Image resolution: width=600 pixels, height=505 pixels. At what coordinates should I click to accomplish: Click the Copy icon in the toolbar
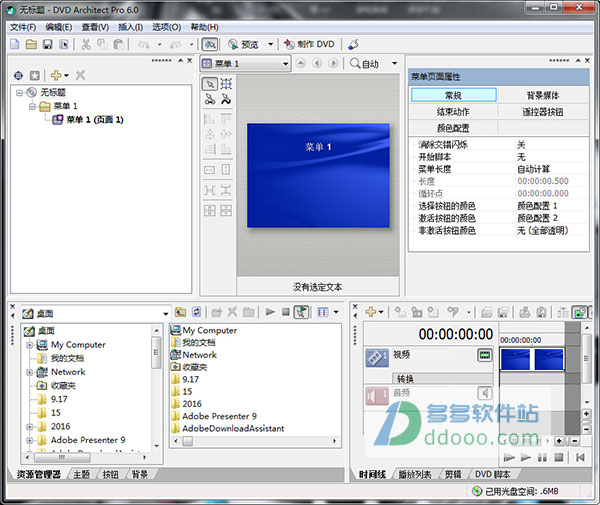click(x=102, y=44)
